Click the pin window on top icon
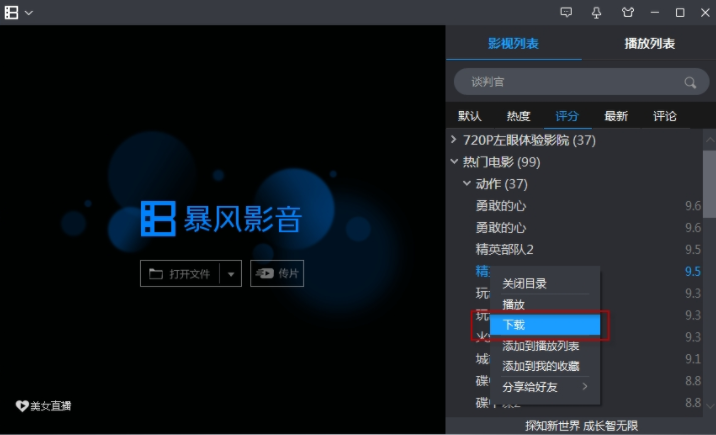Screen dimensions: 716x435 pos(596,12)
